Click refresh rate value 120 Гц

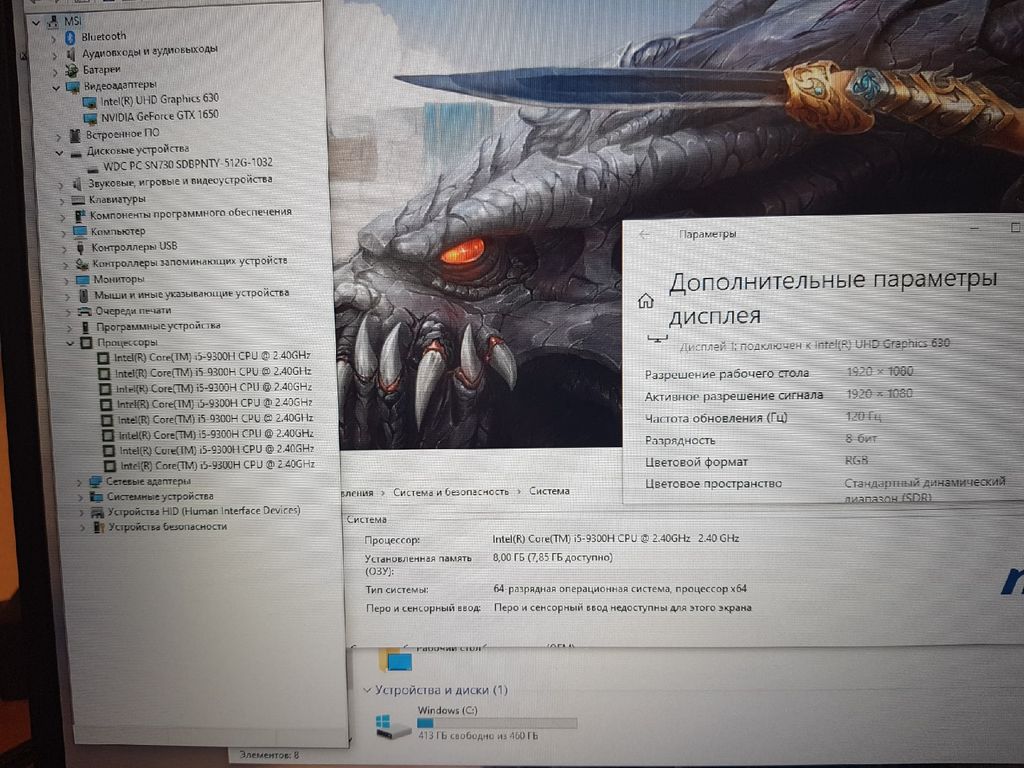(863, 416)
